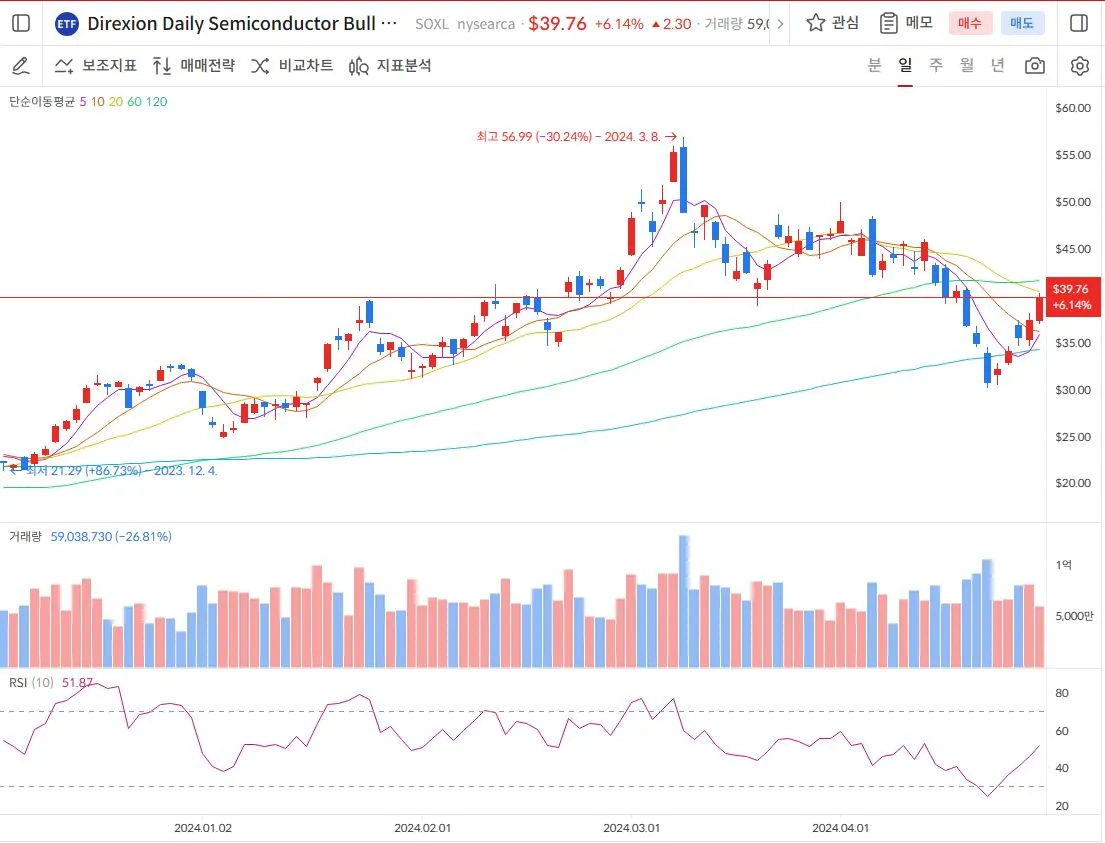Click the 거래량 volume indicator label

(x=25, y=536)
